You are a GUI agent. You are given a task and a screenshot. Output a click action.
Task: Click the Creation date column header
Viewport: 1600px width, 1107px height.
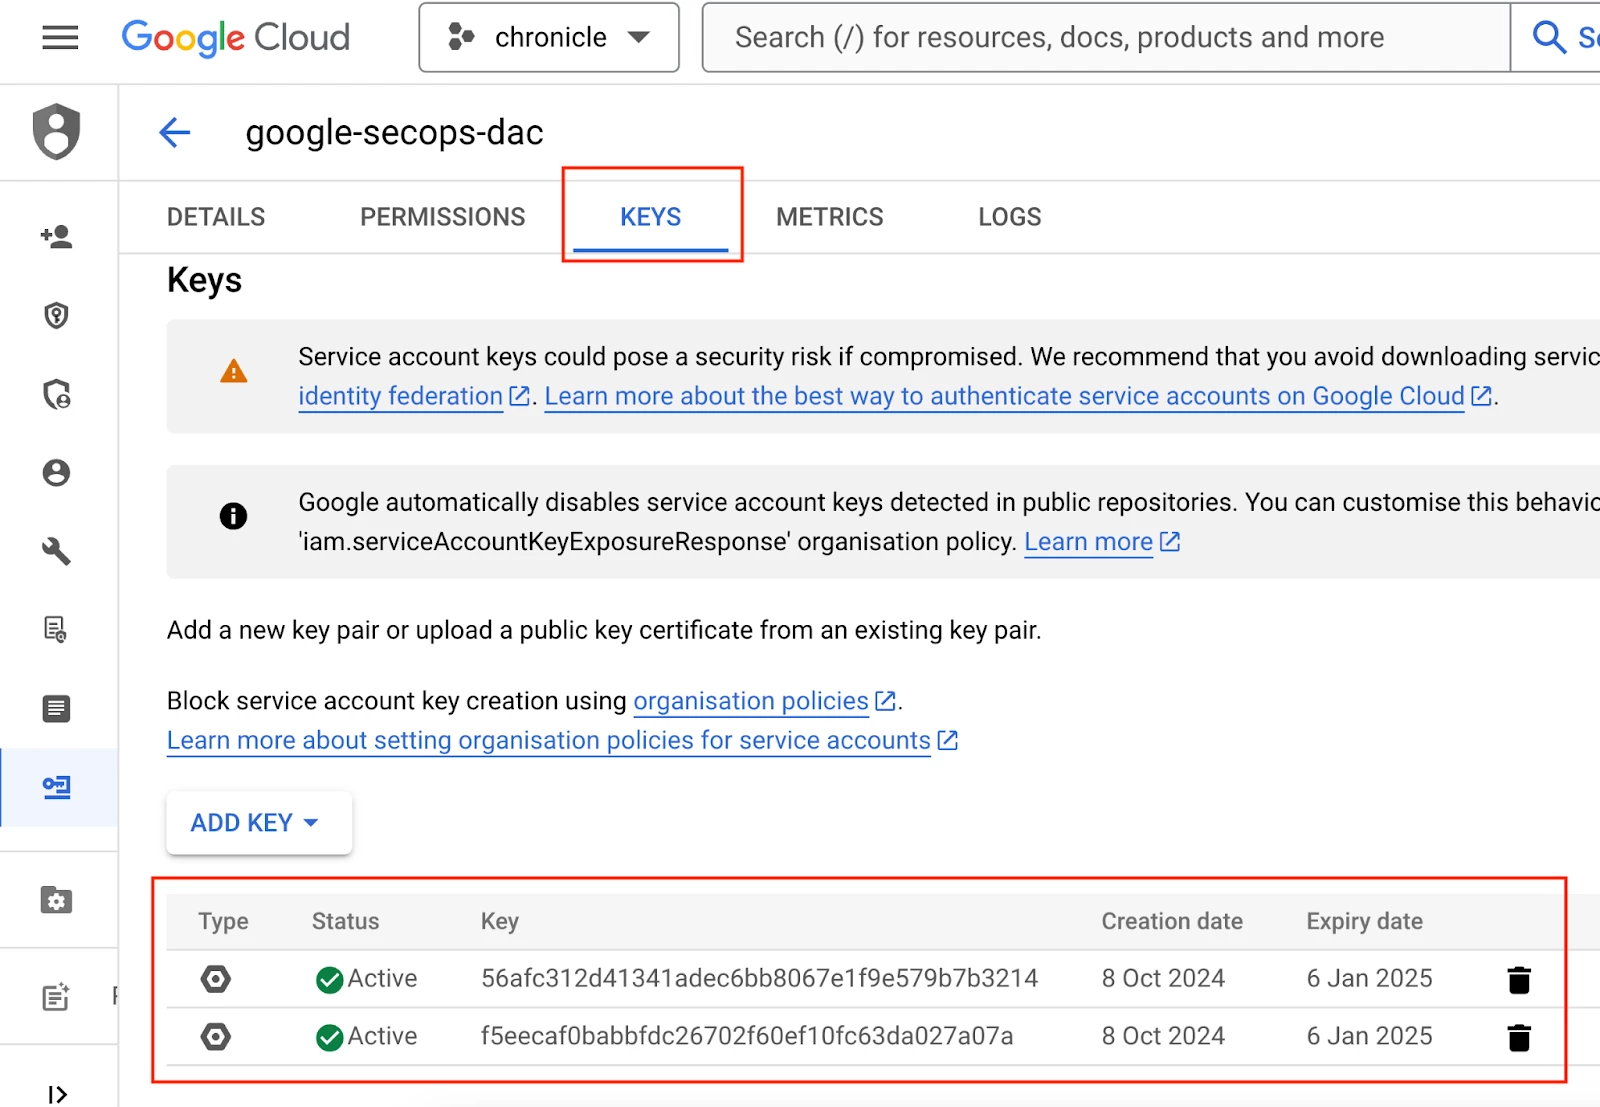click(x=1172, y=921)
